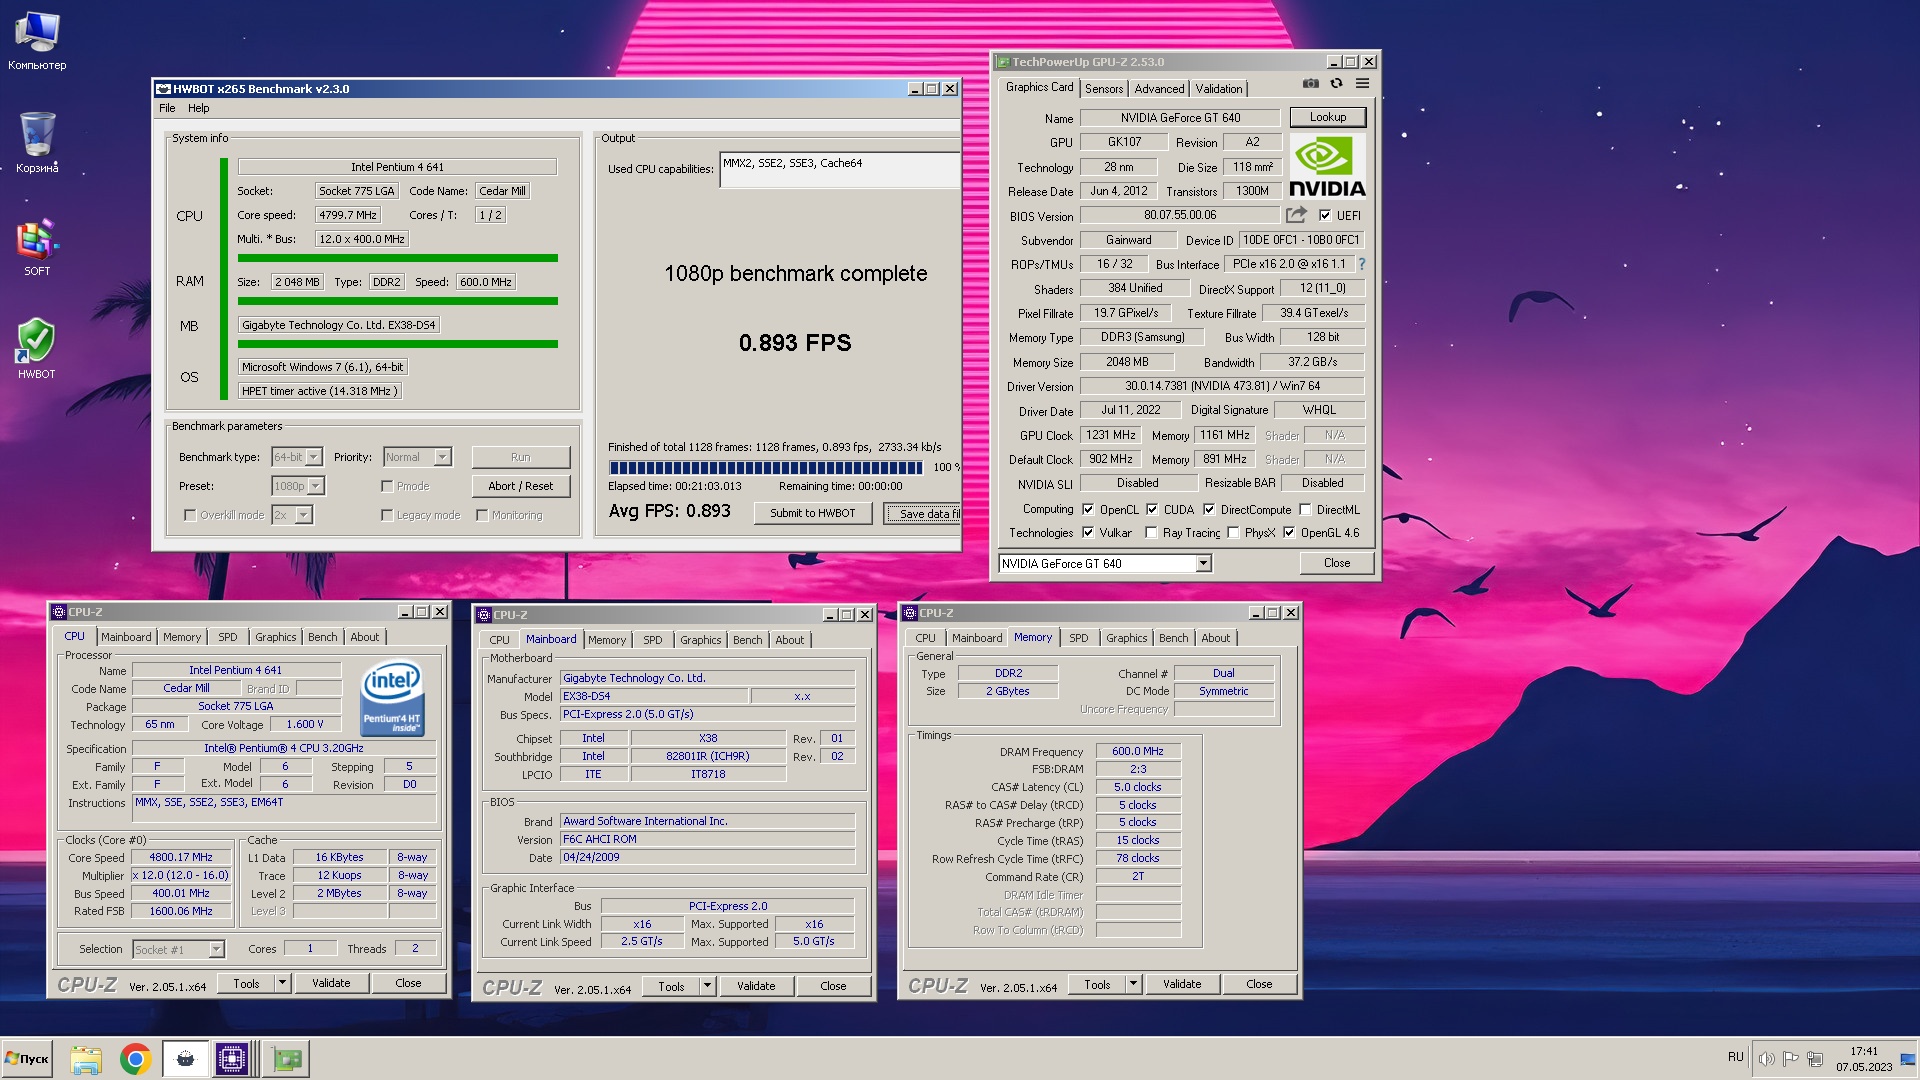This screenshot has height=1080, width=1920.
Task: Click the Intel Pentium 4 HT logo in CPU-Z
Action: click(392, 698)
